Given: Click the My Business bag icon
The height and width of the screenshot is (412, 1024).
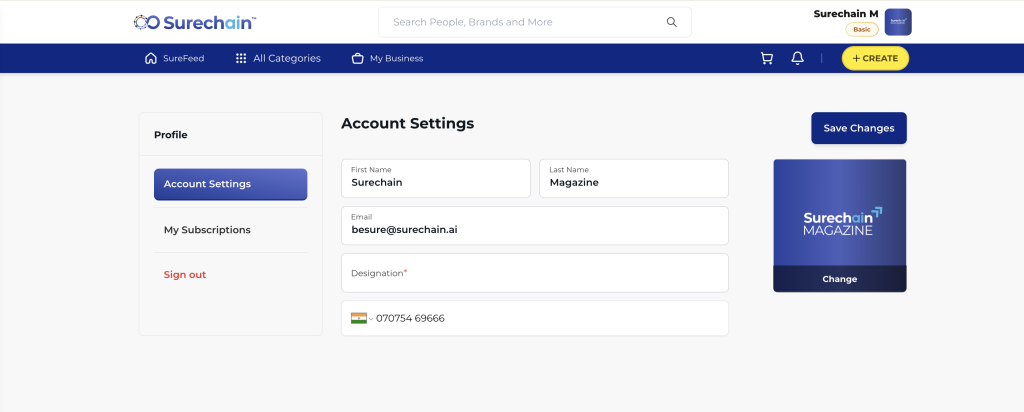Looking at the screenshot, I should pyautogui.click(x=357, y=59).
